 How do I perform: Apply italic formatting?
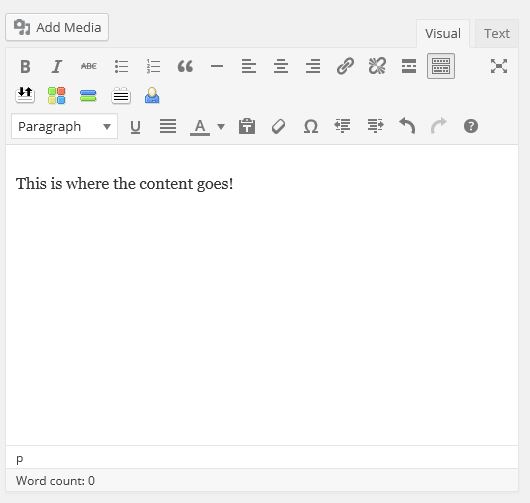coord(57,66)
